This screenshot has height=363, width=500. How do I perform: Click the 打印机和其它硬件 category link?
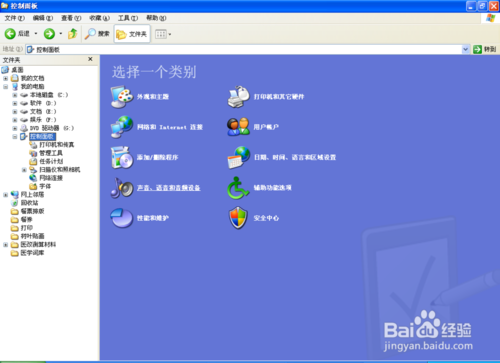[279, 97]
